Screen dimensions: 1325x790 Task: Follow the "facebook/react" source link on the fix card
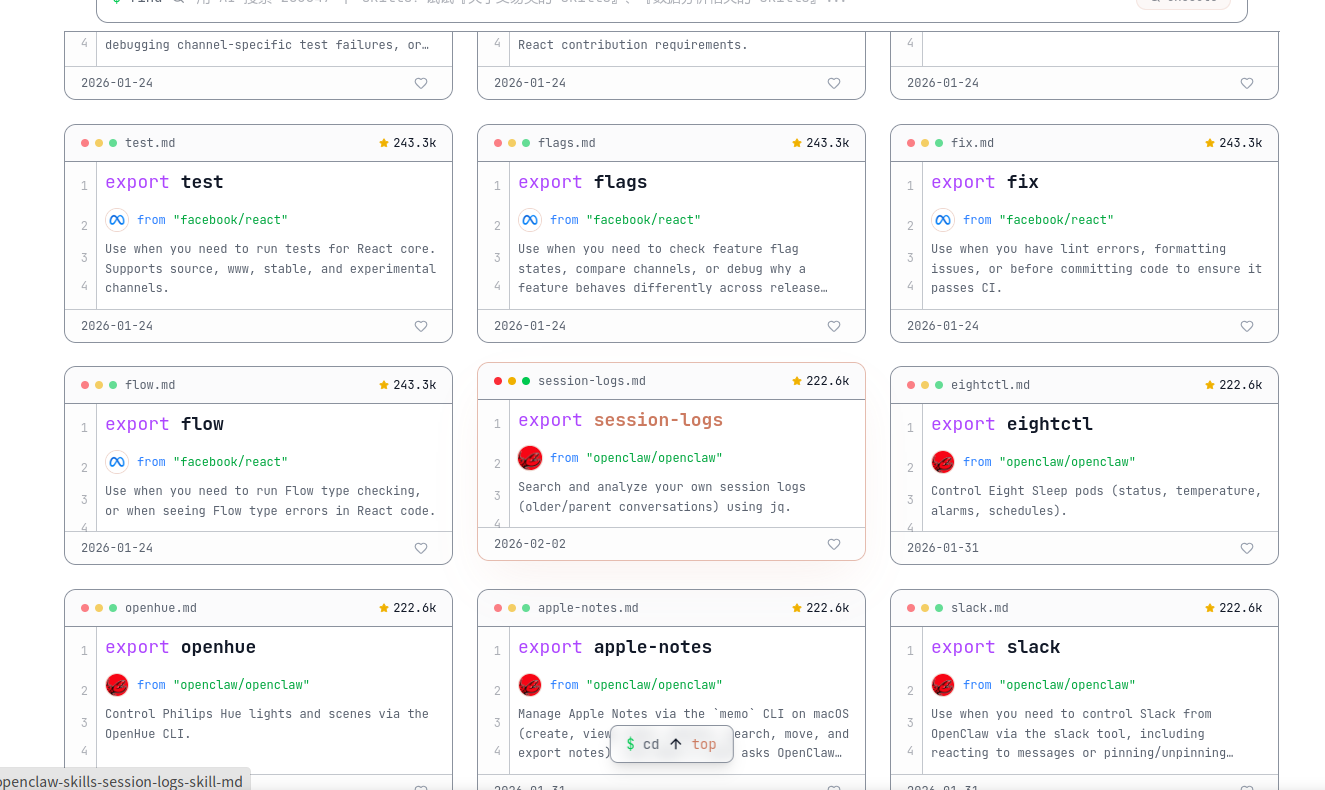click(x=1056, y=220)
